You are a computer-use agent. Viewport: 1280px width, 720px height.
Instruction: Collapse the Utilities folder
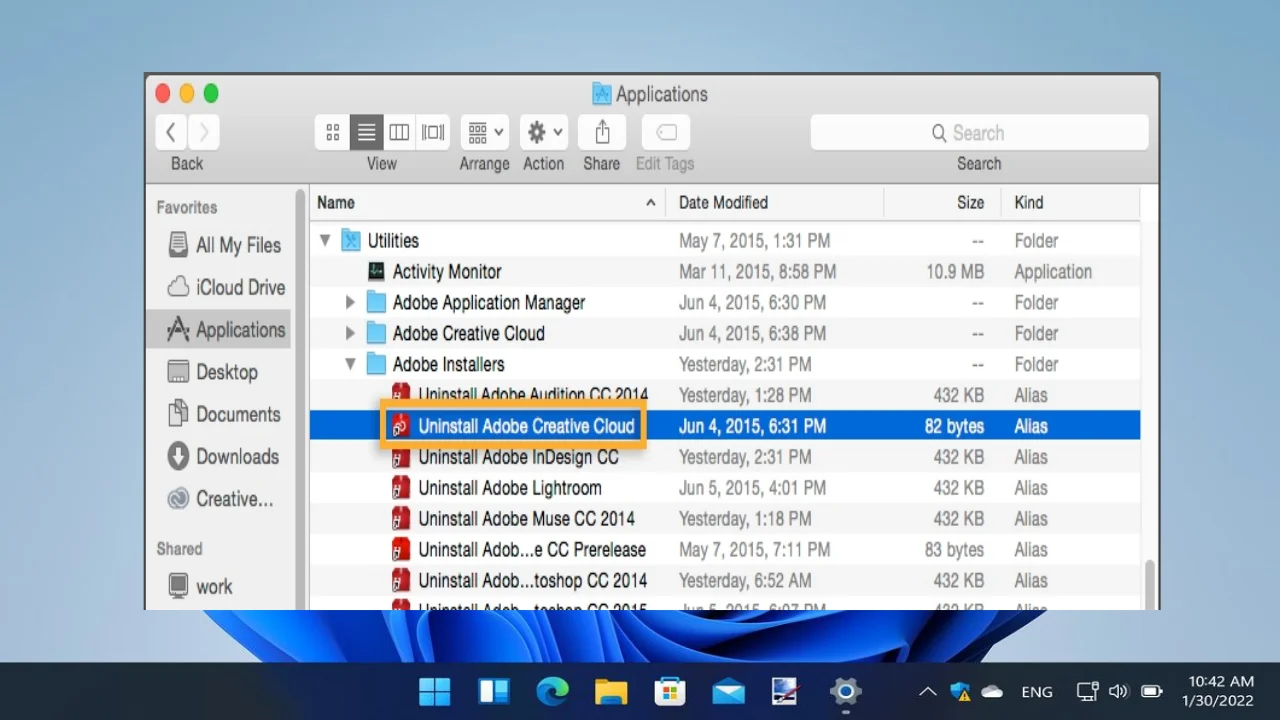coord(325,240)
